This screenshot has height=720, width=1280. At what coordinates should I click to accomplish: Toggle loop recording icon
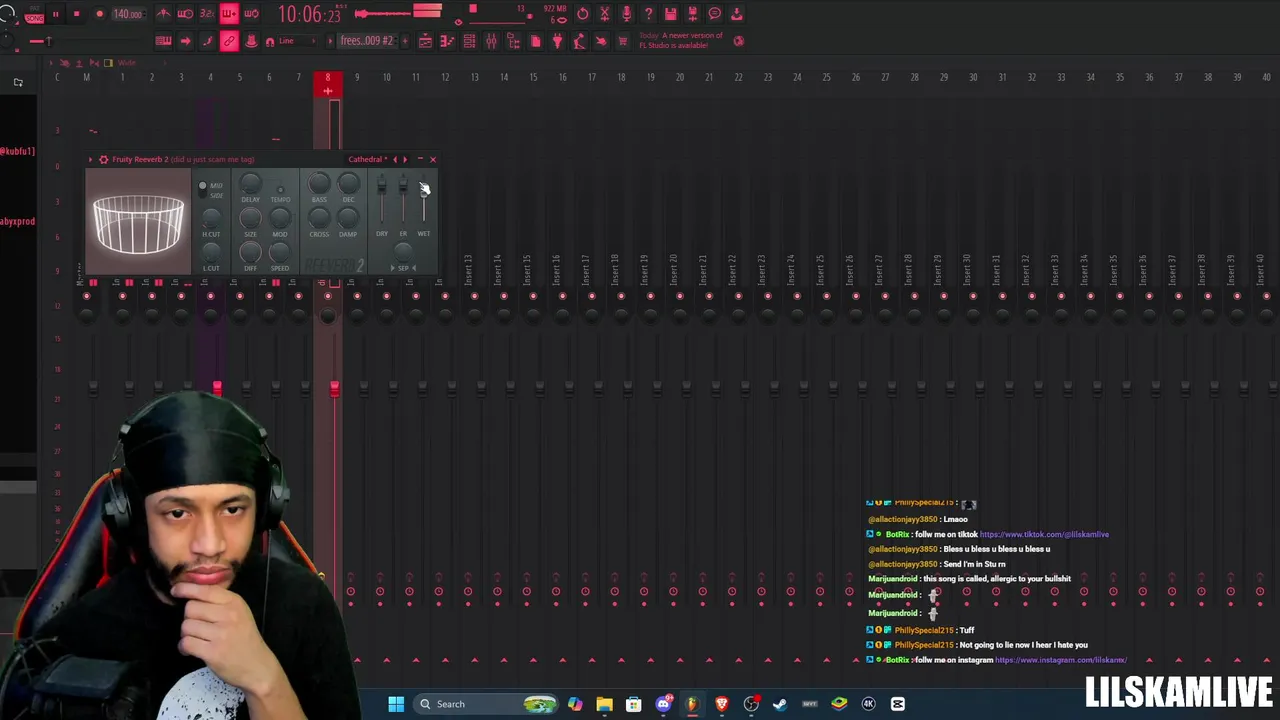coord(251,14)
